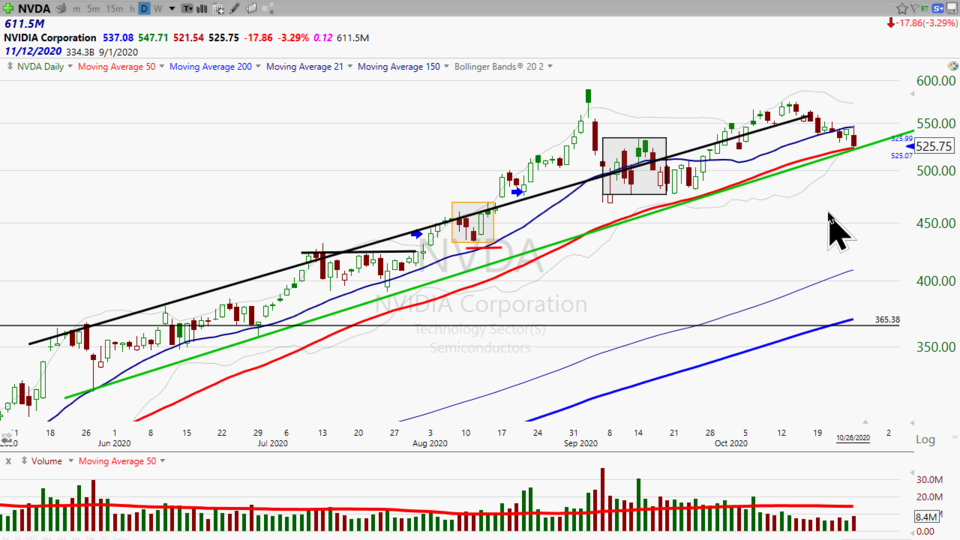Open the chart template T dropdown
The image size is (960, 540).
coord(187,9)
